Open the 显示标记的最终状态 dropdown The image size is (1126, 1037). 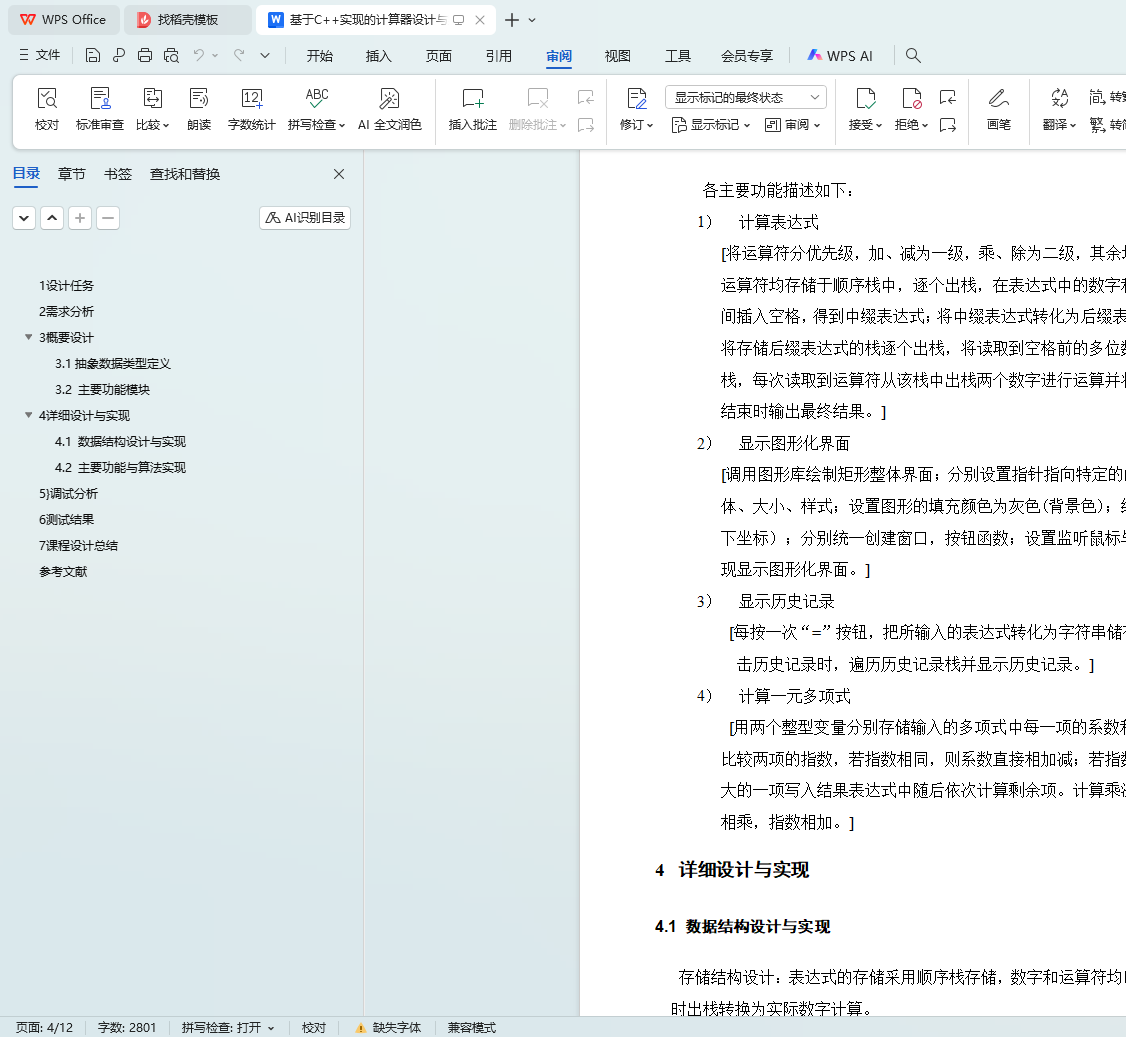746,97
